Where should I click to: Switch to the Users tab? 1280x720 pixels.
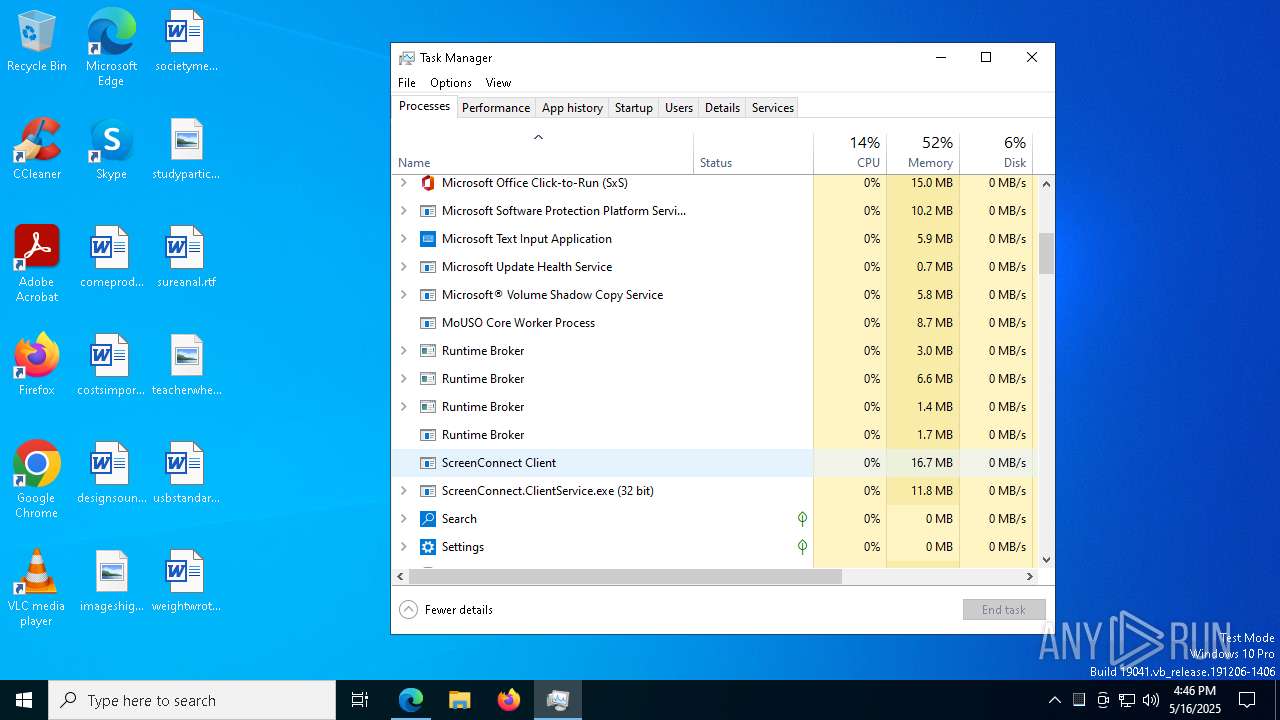pos(679,108)
